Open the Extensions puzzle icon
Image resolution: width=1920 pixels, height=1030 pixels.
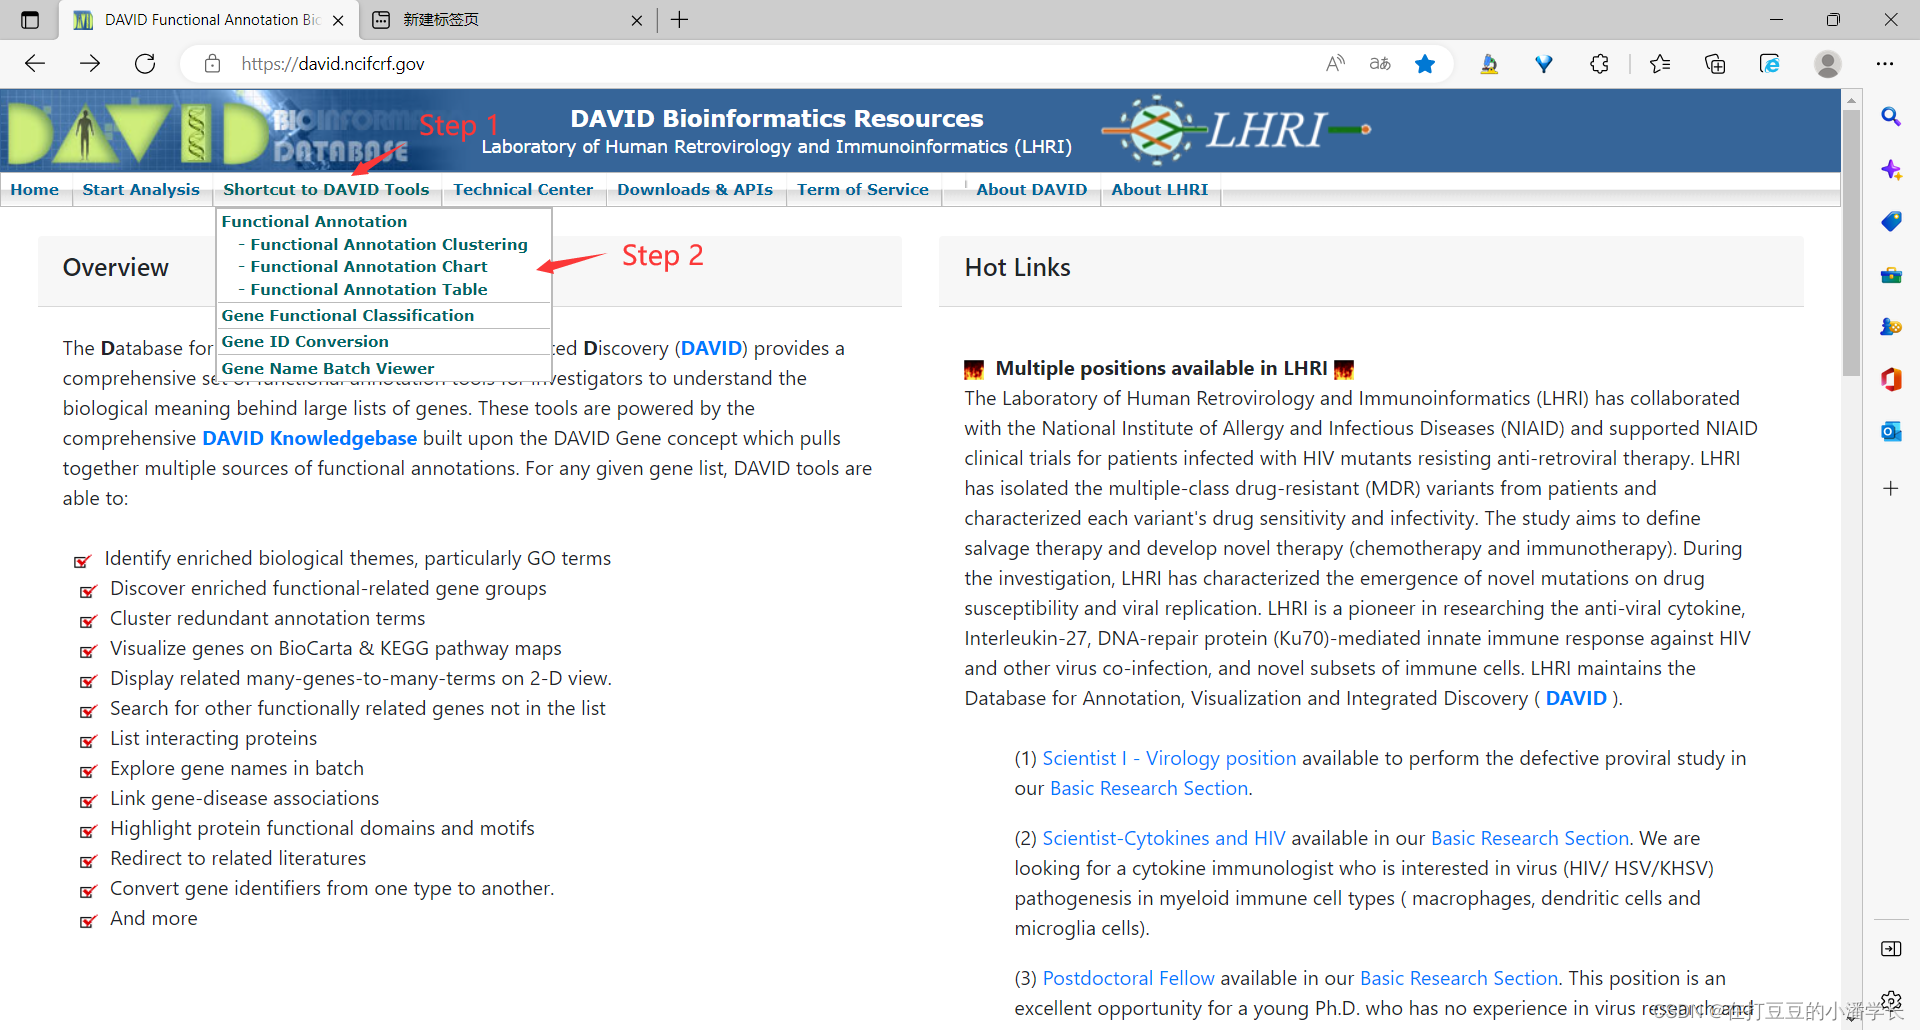point(1599,64)
